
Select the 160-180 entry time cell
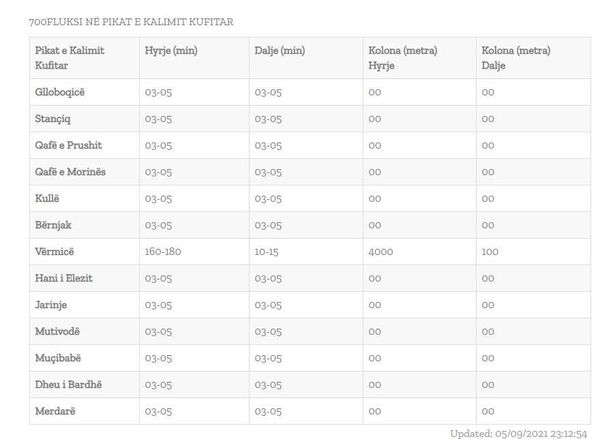[163, 252]
